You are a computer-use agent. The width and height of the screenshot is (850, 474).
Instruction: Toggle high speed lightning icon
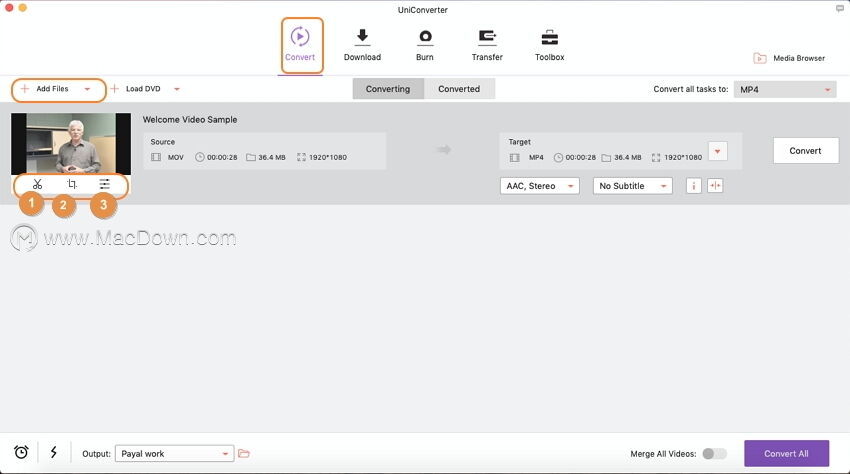click(x=54, y=452)
